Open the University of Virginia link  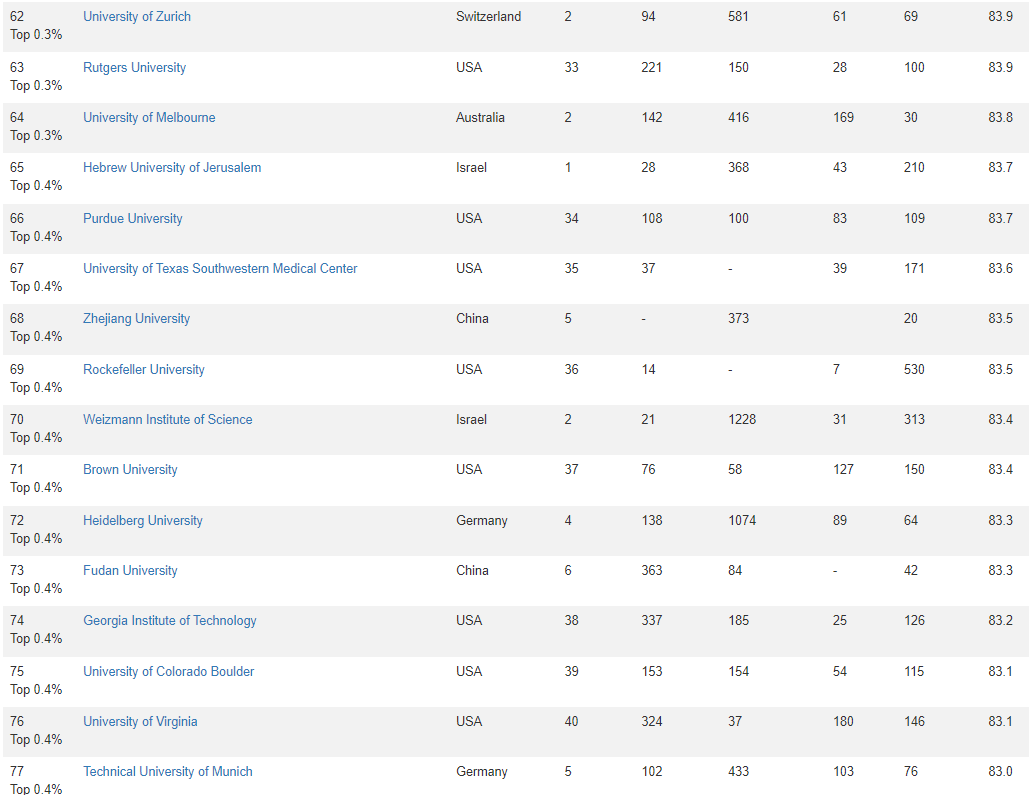(x=140, y=722)
